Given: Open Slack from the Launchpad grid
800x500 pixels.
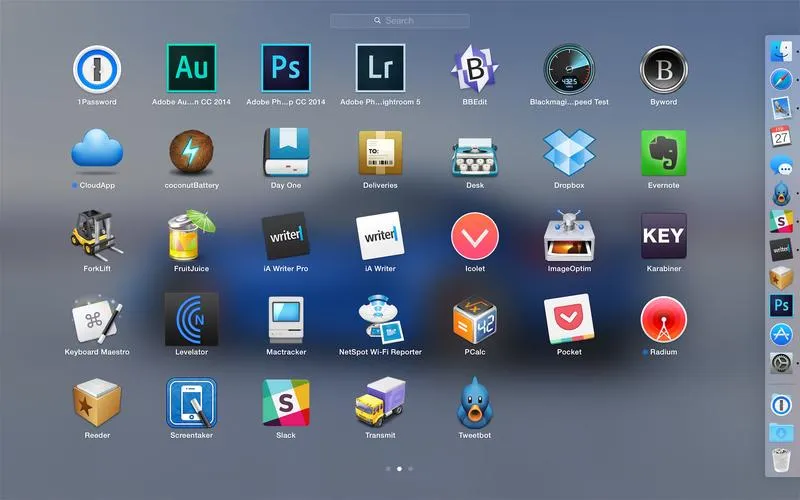Looking at the screenshot, I should pyautogui.click(x=286, y=403).
